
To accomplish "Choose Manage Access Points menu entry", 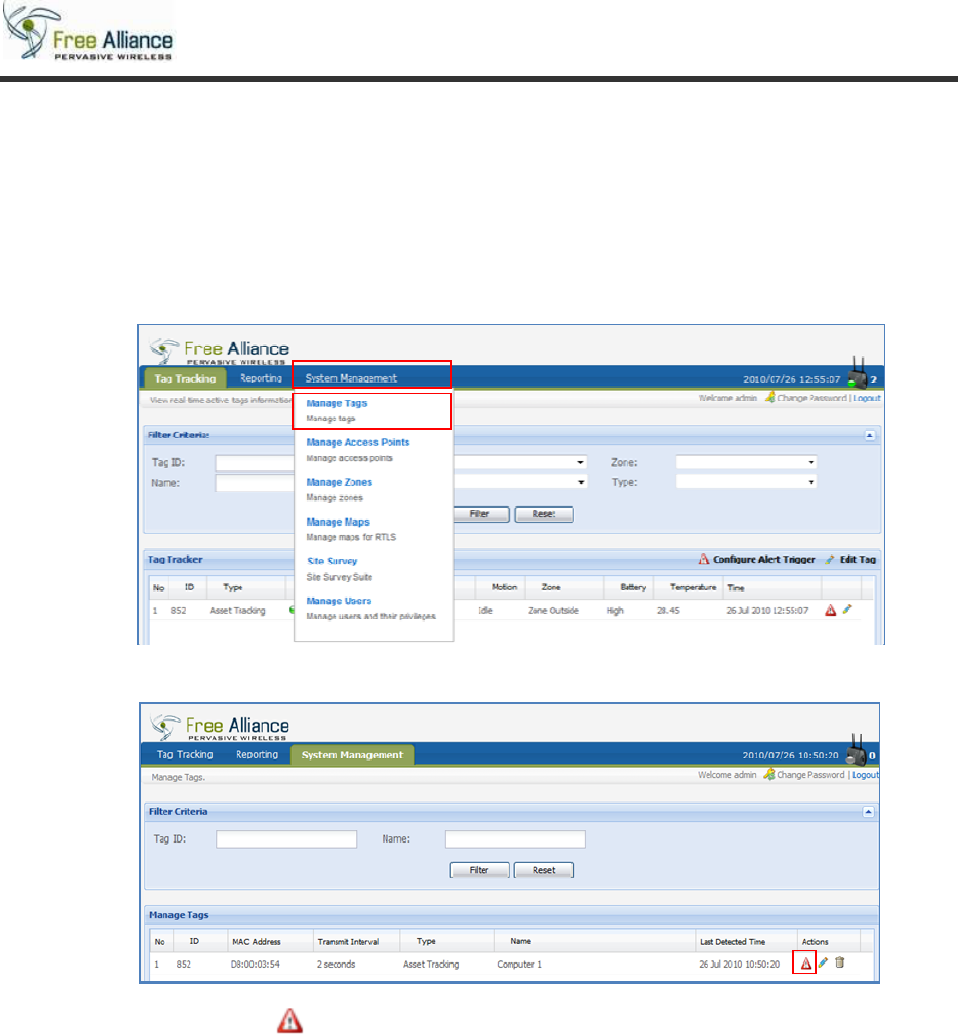I will click(x=357, y=442).
